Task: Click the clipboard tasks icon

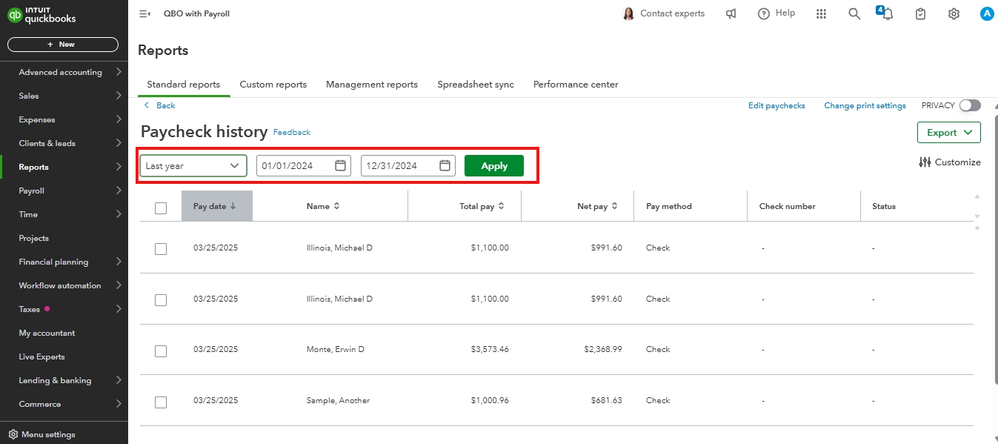Action: [921, 14]
